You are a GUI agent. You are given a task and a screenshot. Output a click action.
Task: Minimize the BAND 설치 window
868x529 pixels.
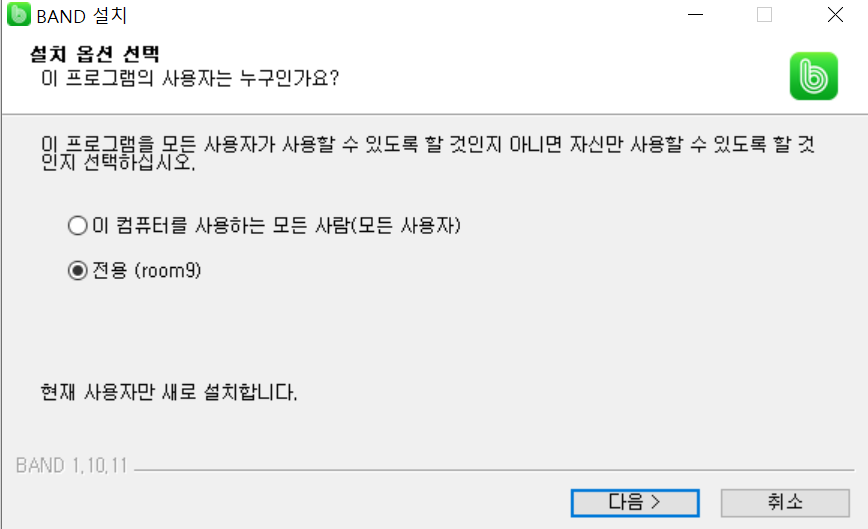point(695,15)
